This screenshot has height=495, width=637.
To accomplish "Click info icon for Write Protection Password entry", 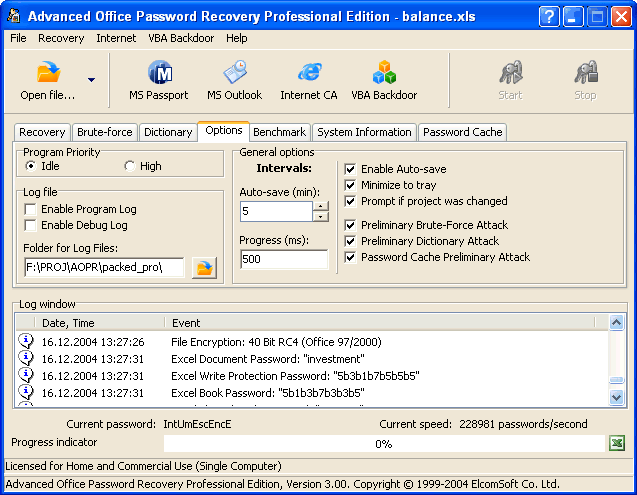I will coord(26,375).
